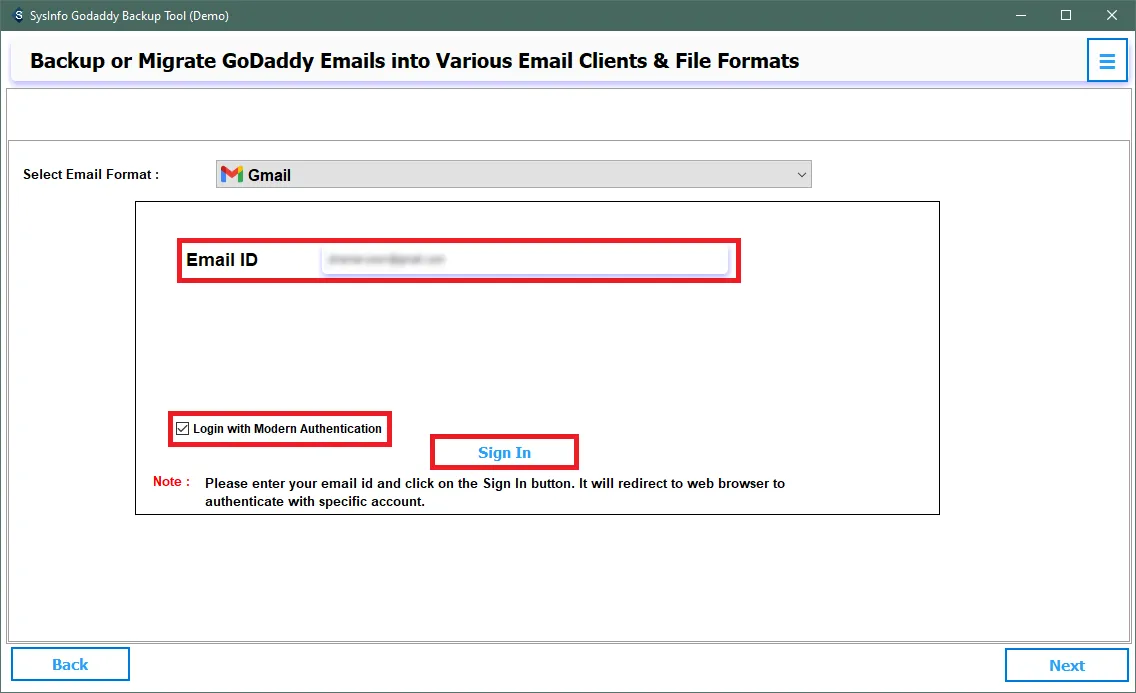The width and height of the screenshot is (1136, 693).
Task: Proceed using the Next button
Action: (x=1066, y=665)
